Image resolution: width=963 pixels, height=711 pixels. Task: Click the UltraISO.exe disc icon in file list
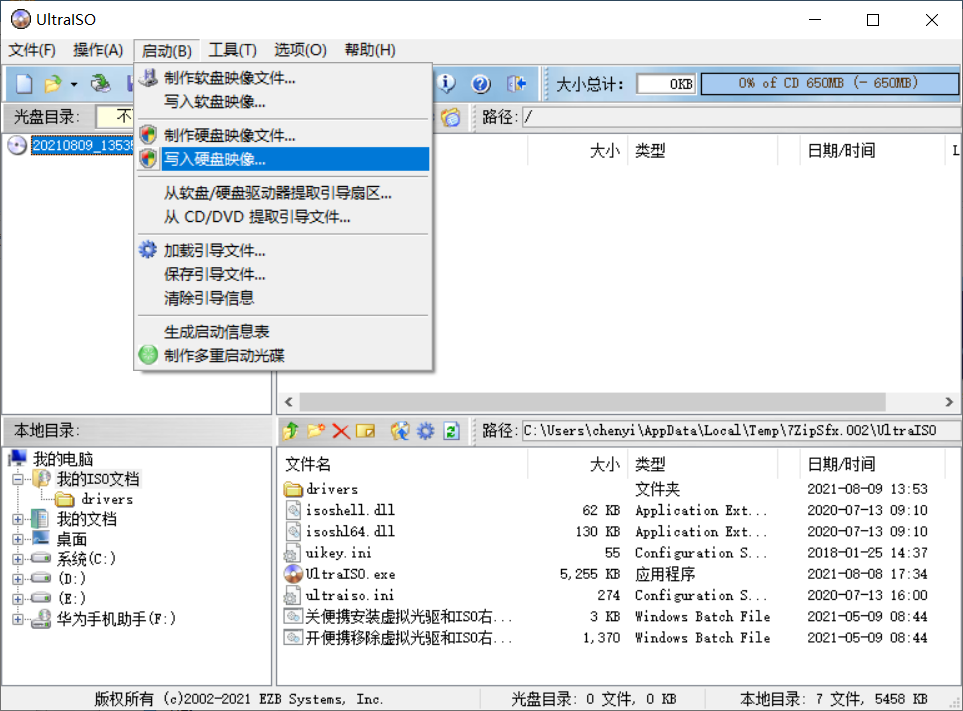click(x=293, y=574)
